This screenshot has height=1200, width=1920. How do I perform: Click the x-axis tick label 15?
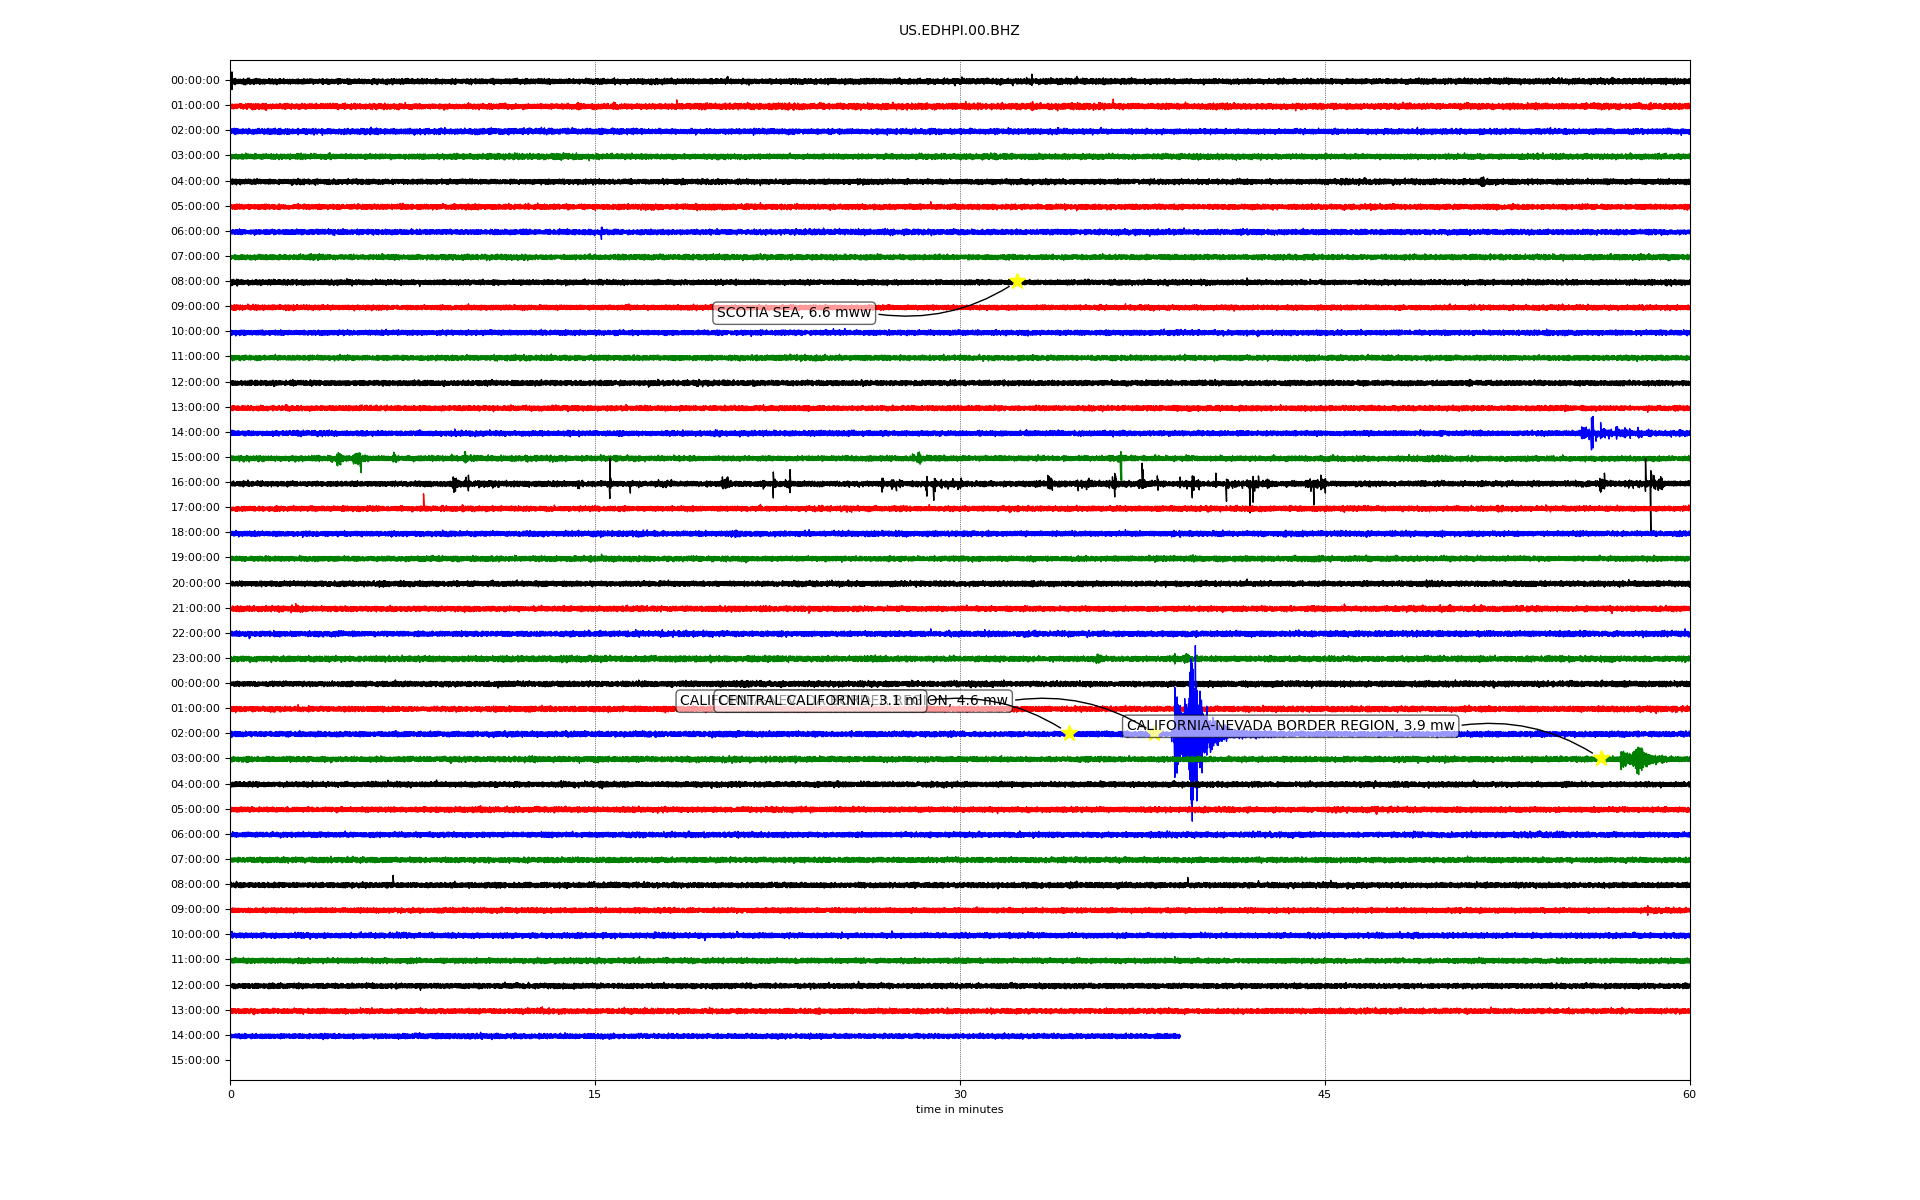pyautogui.click(x=595, y=1094)
